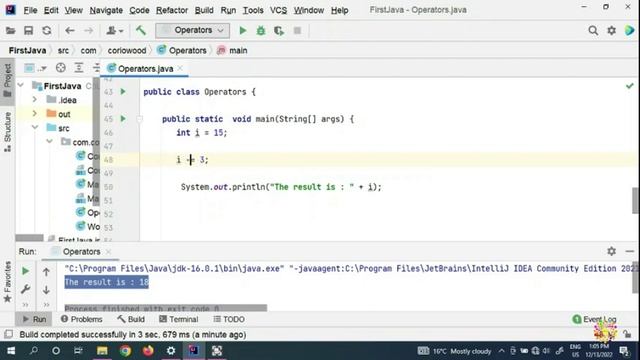Click the Open folder toolbar icon
The width and height of the screenshot is (640, 360).
click(x=11, y=31)
